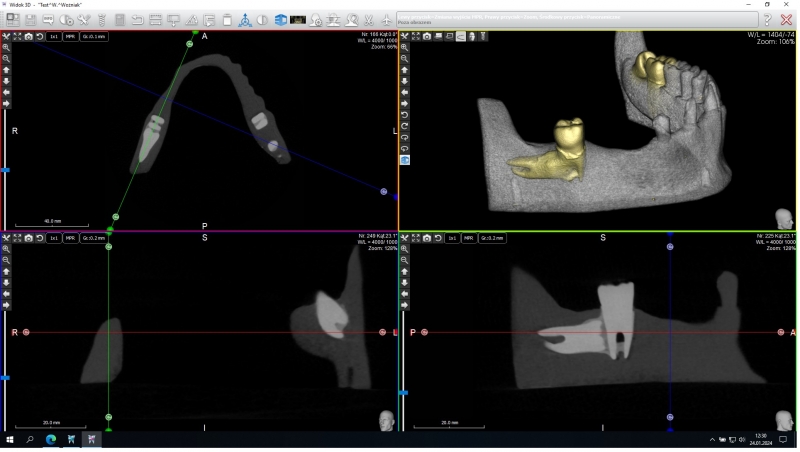Image resolution: width=800 pixels, height=452 pixels.
Task: Select the scissors cut tool in main toolbar
Action: (368, 19)
